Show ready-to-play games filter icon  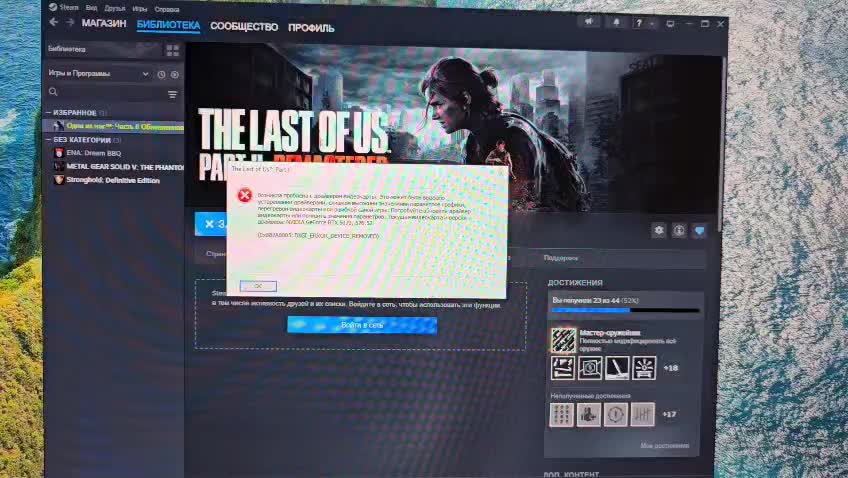175,75
